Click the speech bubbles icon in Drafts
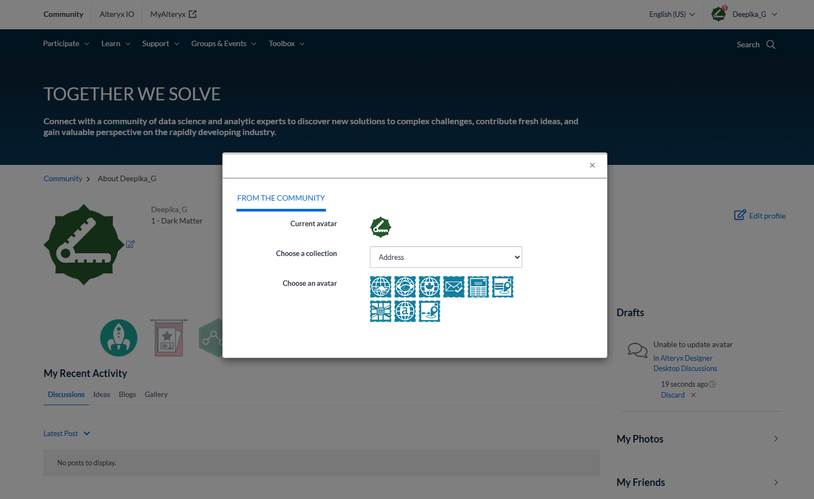The image size is (814, 499). tap(637, 350)
